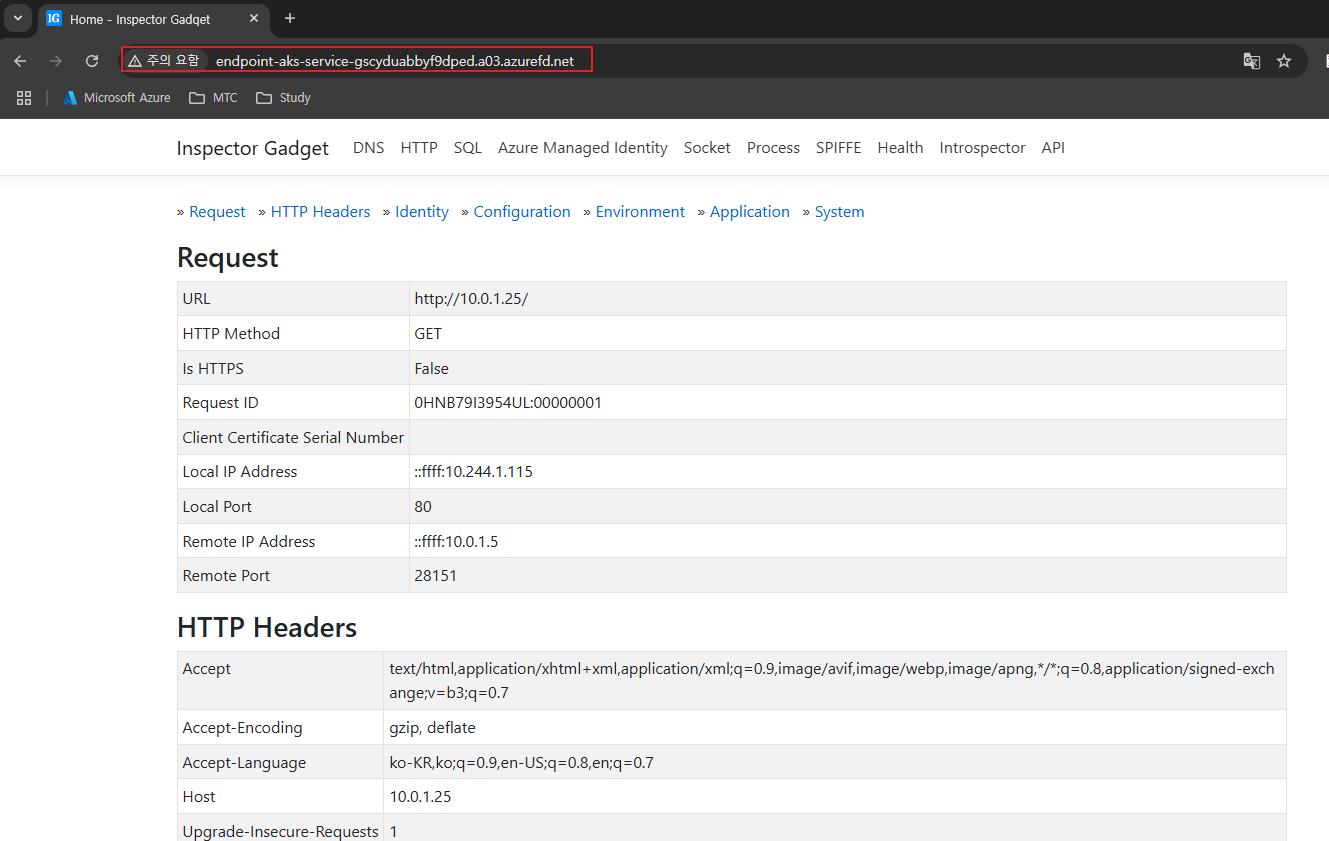This screenshot has width=1329, height=841.
Task: Click the Accept header value text
Action: (832, 680)
